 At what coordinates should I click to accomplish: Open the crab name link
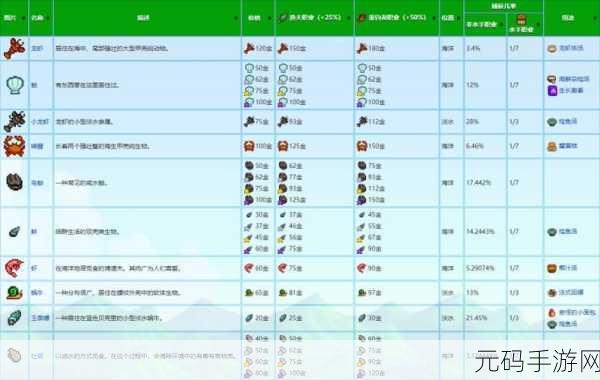coord(37,146)
